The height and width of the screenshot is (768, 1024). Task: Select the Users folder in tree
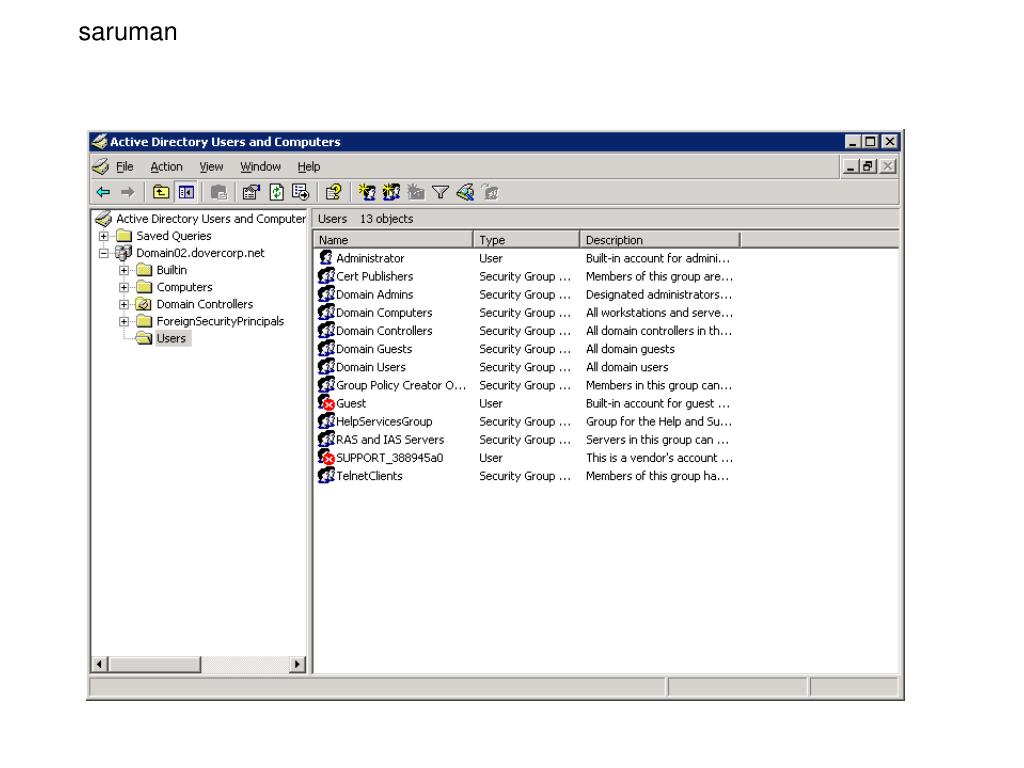(171, 338)
